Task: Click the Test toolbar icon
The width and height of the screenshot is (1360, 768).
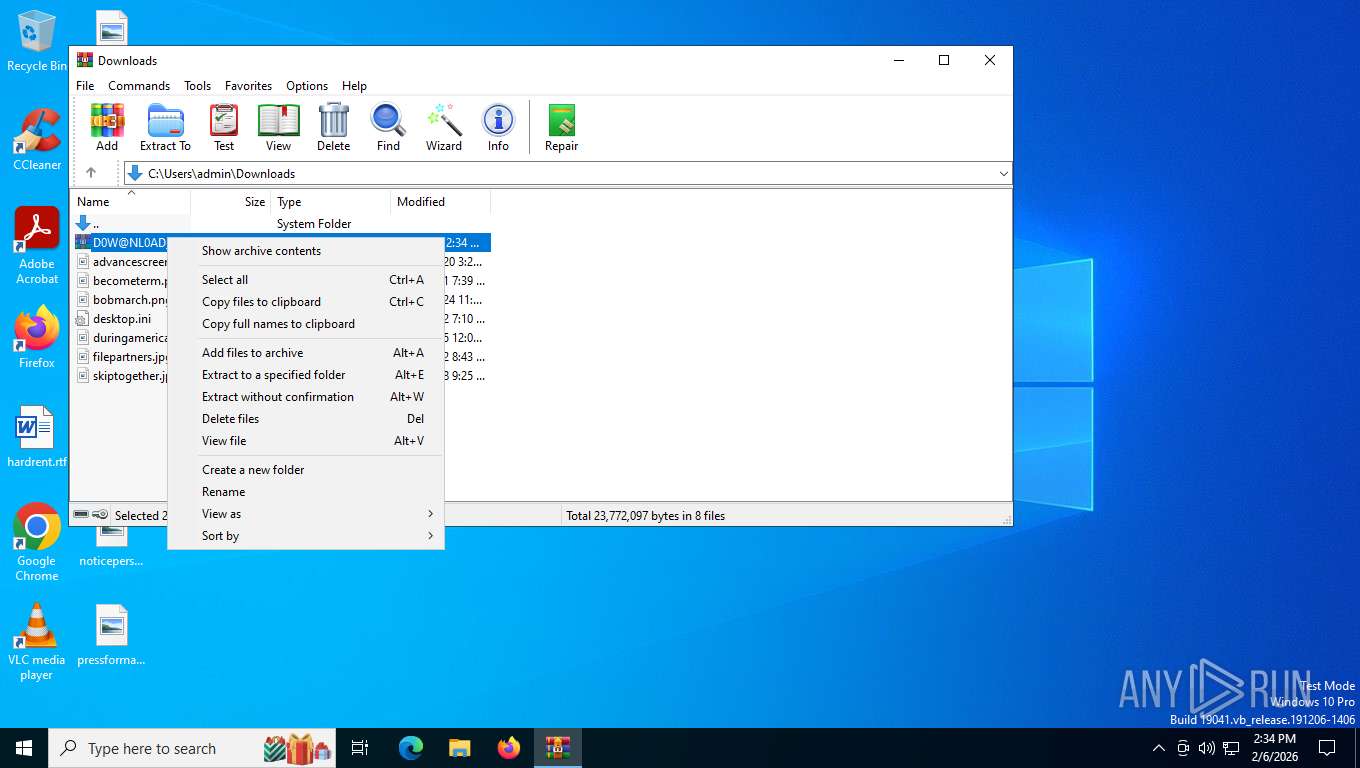Action: click(x=224, y=127)
